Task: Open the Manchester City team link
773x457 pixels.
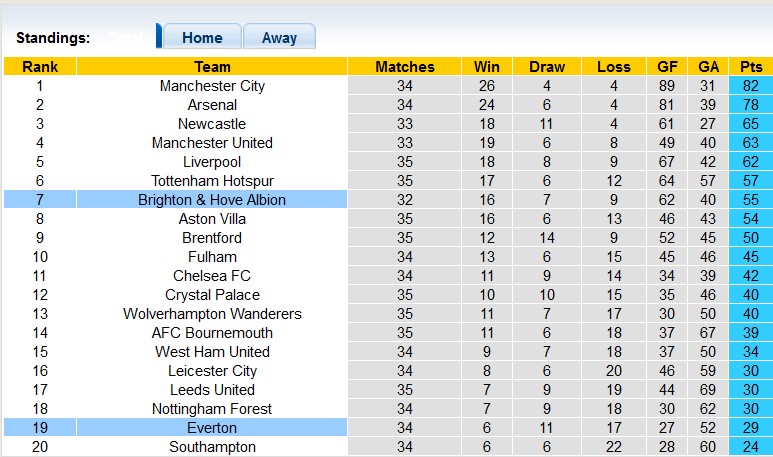Action: coord(212,86)
